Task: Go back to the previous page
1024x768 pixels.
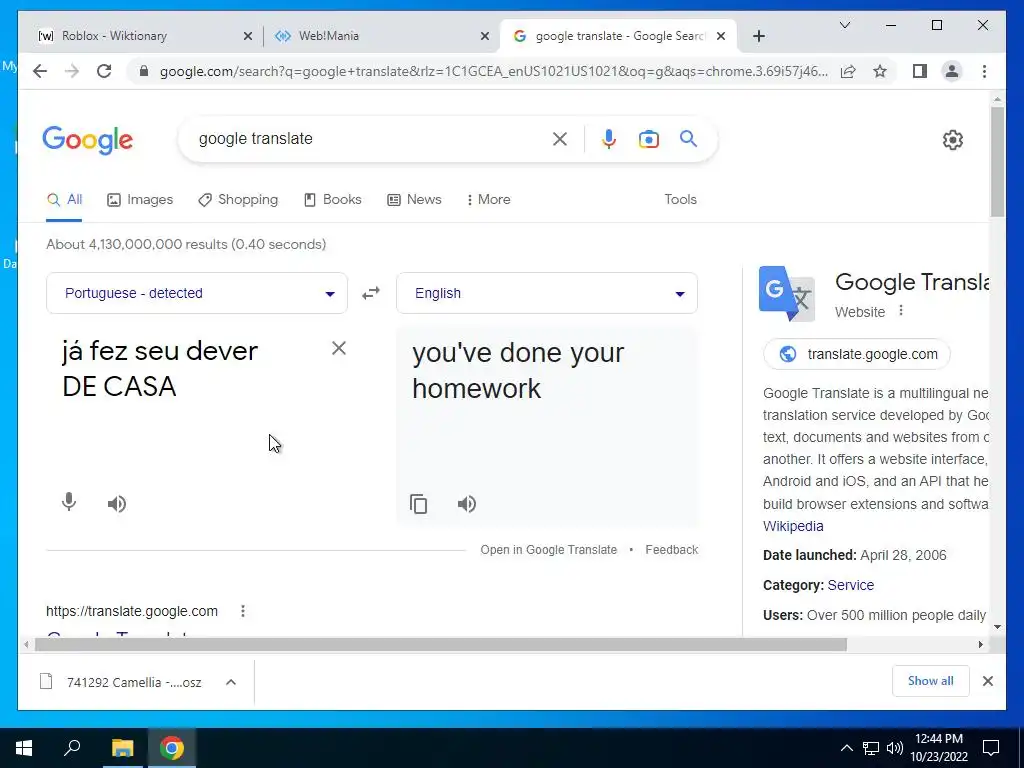Action: 40,71
